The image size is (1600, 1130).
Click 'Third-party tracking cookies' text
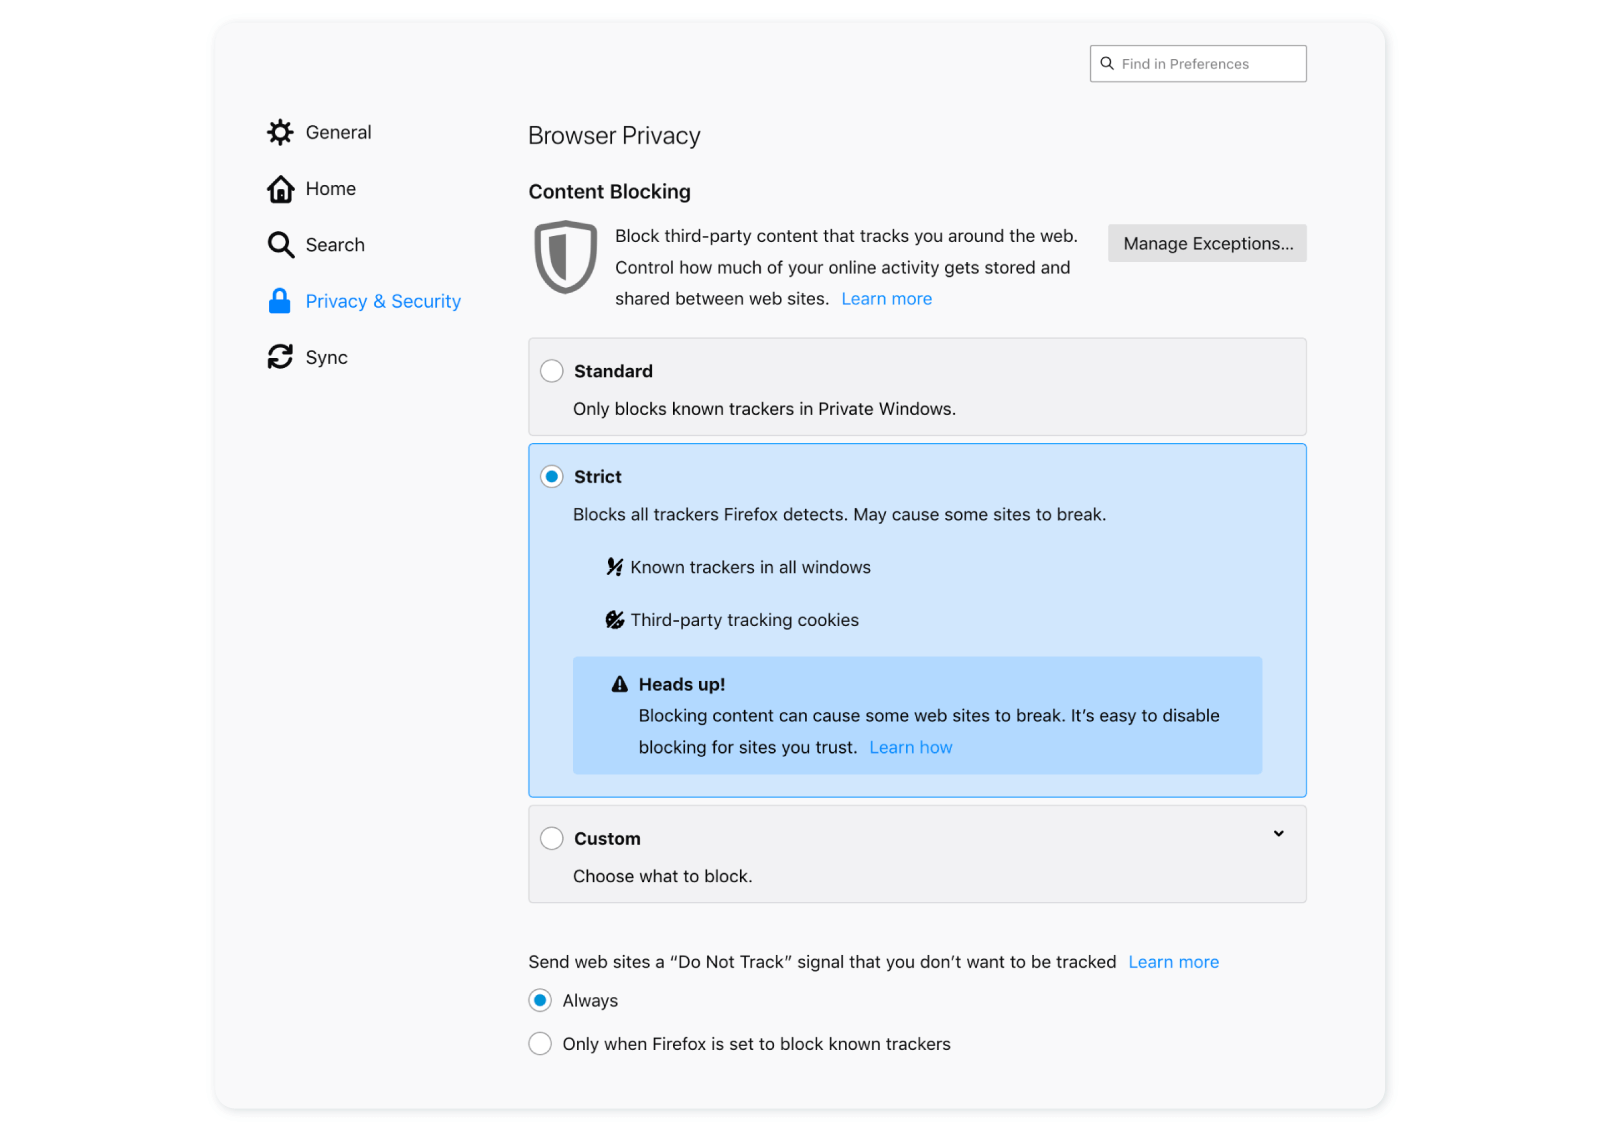pos(745,620)
